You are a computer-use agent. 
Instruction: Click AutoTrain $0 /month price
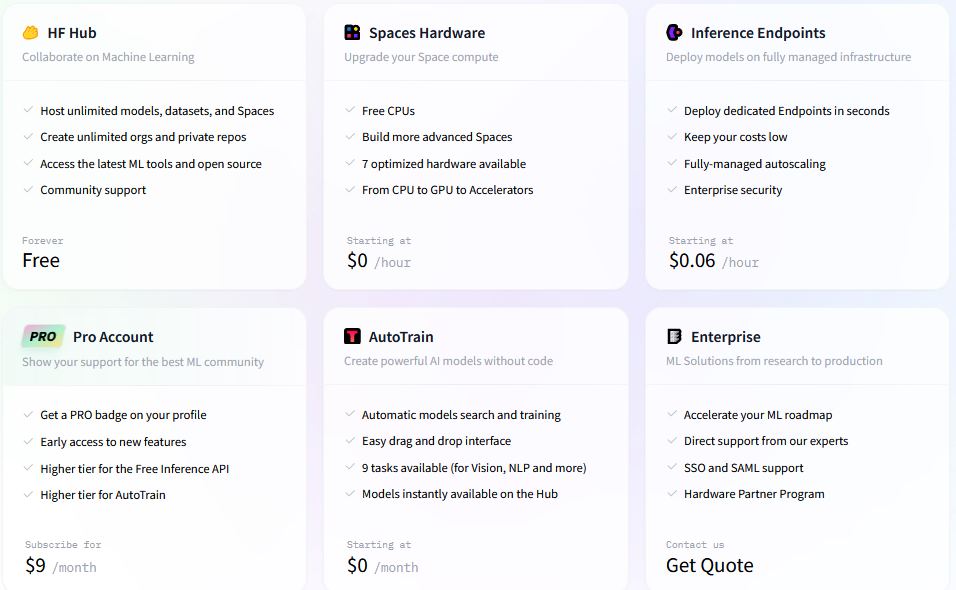click(x=382, y=566)
